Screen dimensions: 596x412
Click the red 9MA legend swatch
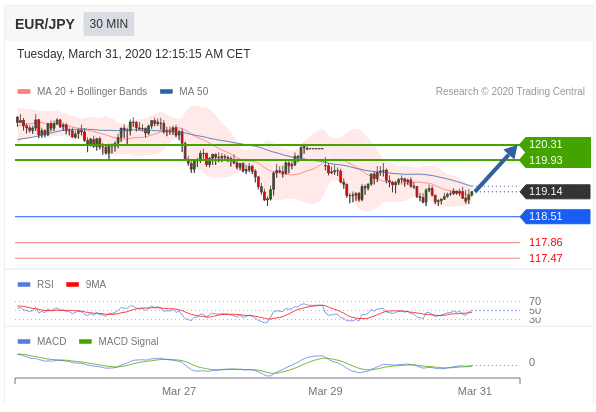(73, 285)
